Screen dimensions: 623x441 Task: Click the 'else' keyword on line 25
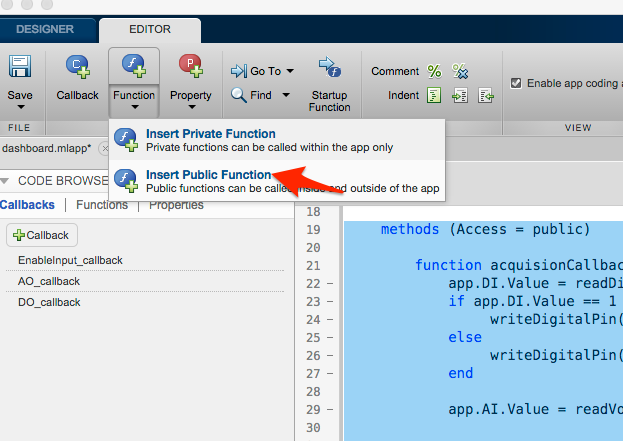[465, 337]
